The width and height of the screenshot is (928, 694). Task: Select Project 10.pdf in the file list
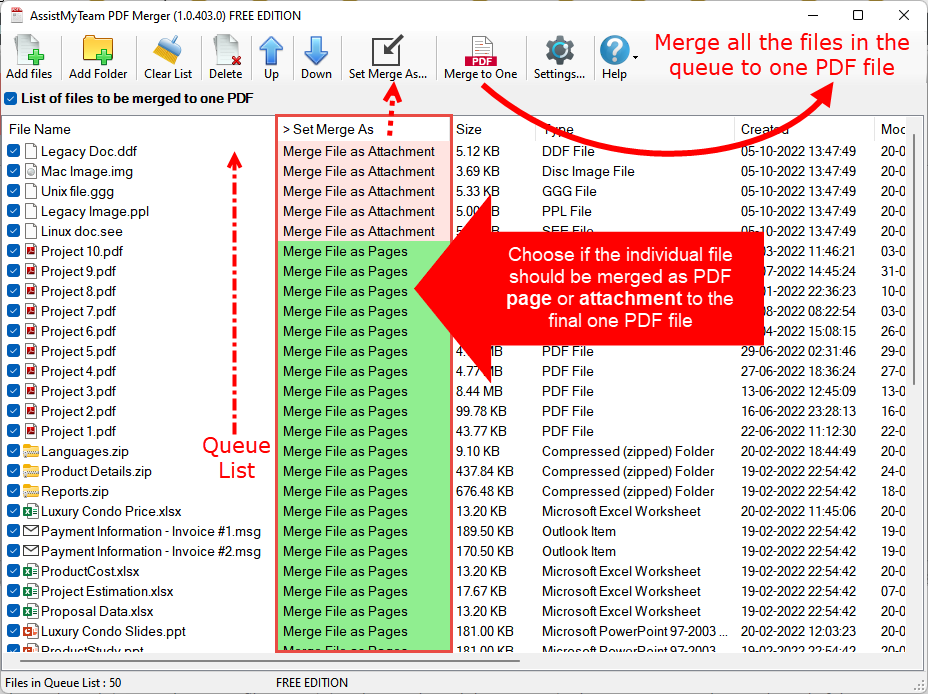point(84,251)
